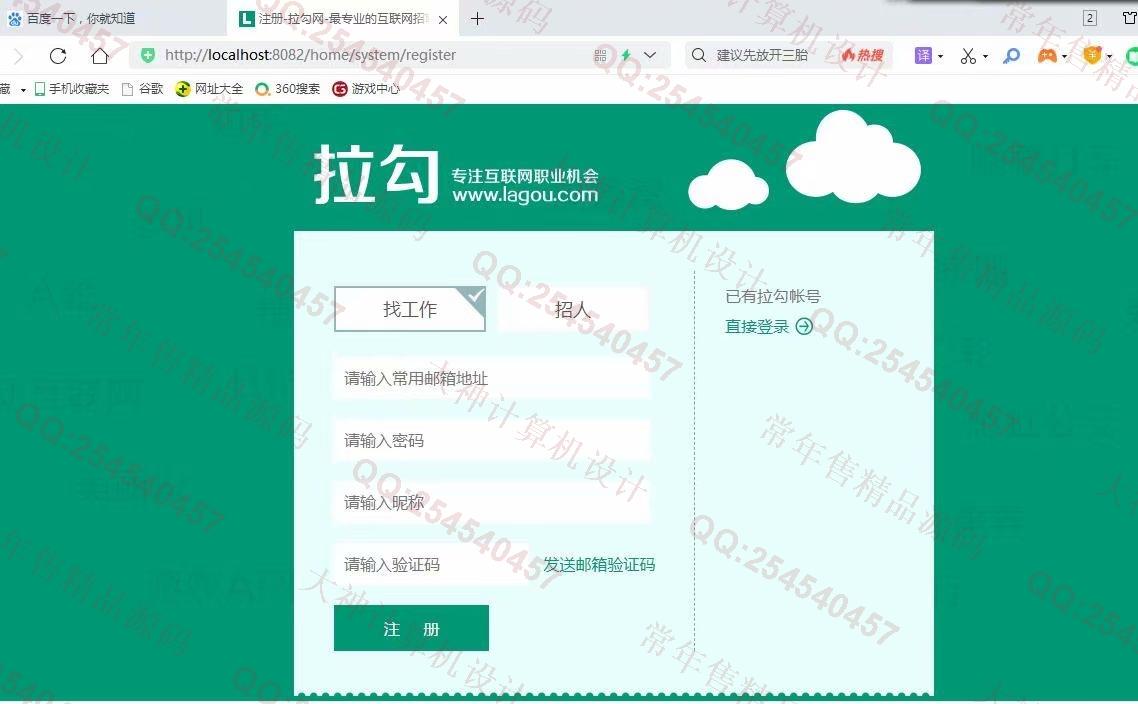
Task: Open the 360搜索 bookmark
Action: 287,89
